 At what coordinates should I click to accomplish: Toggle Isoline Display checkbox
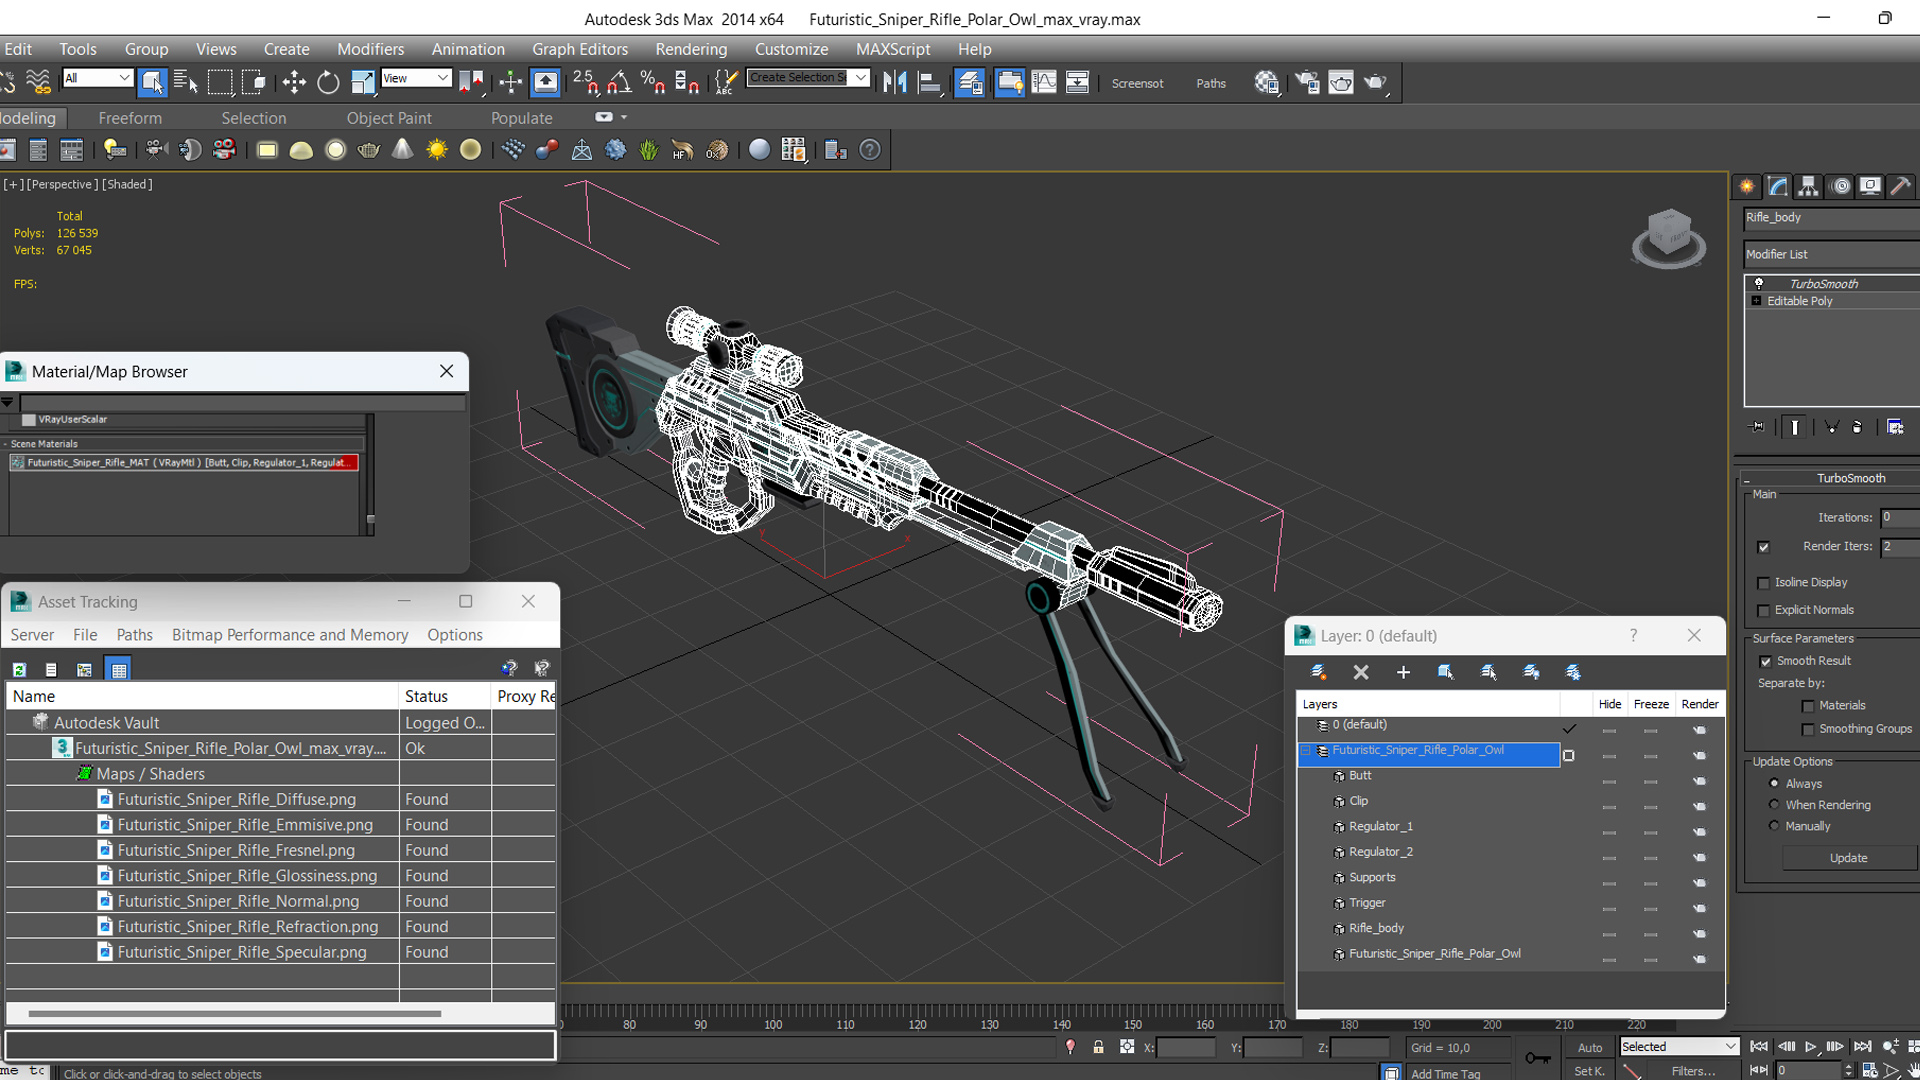[1764, 583]
